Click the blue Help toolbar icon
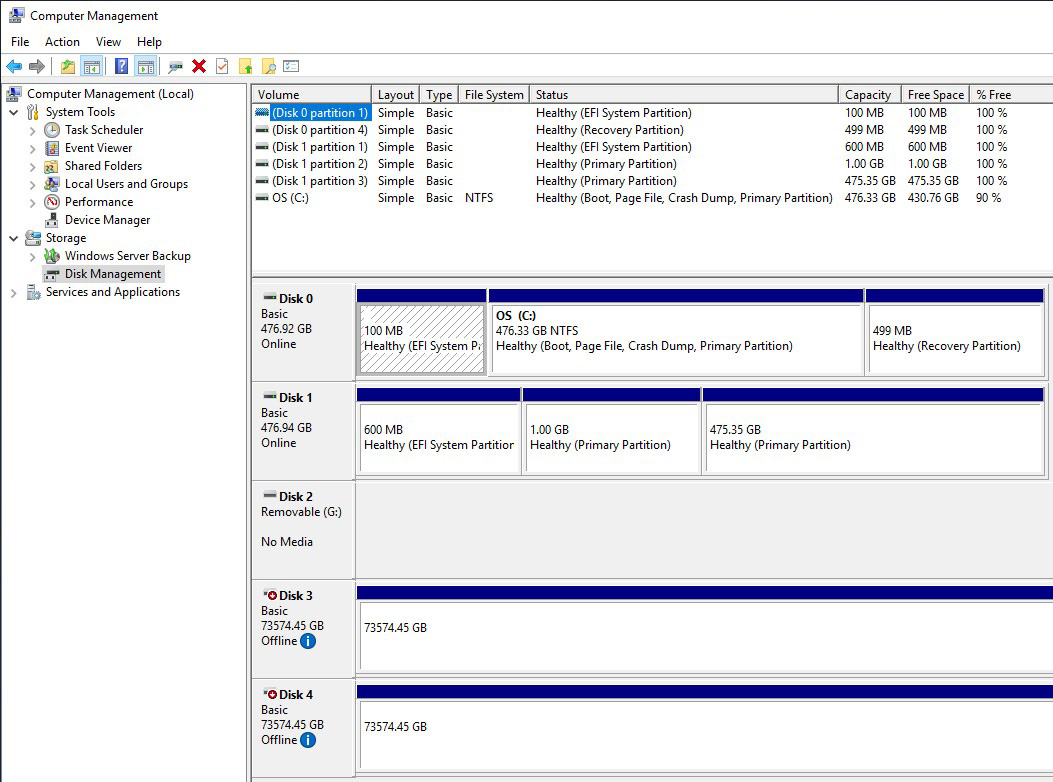Viewport: 1053px width, 782px height. tap(121, 66)
